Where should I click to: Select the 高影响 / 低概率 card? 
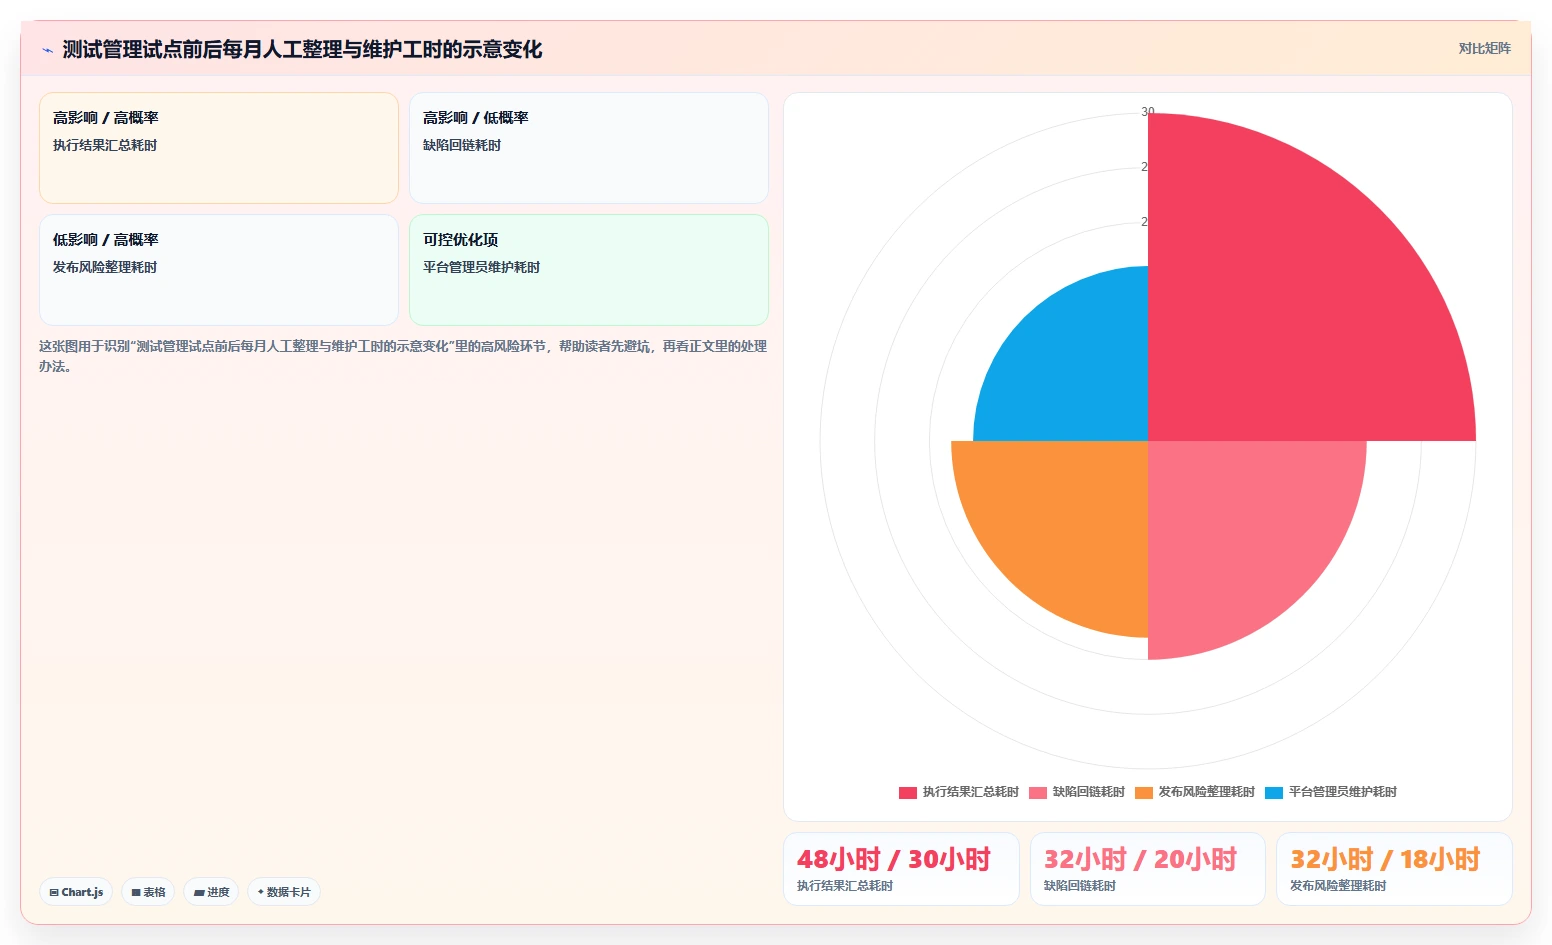[x=589, y=148]
